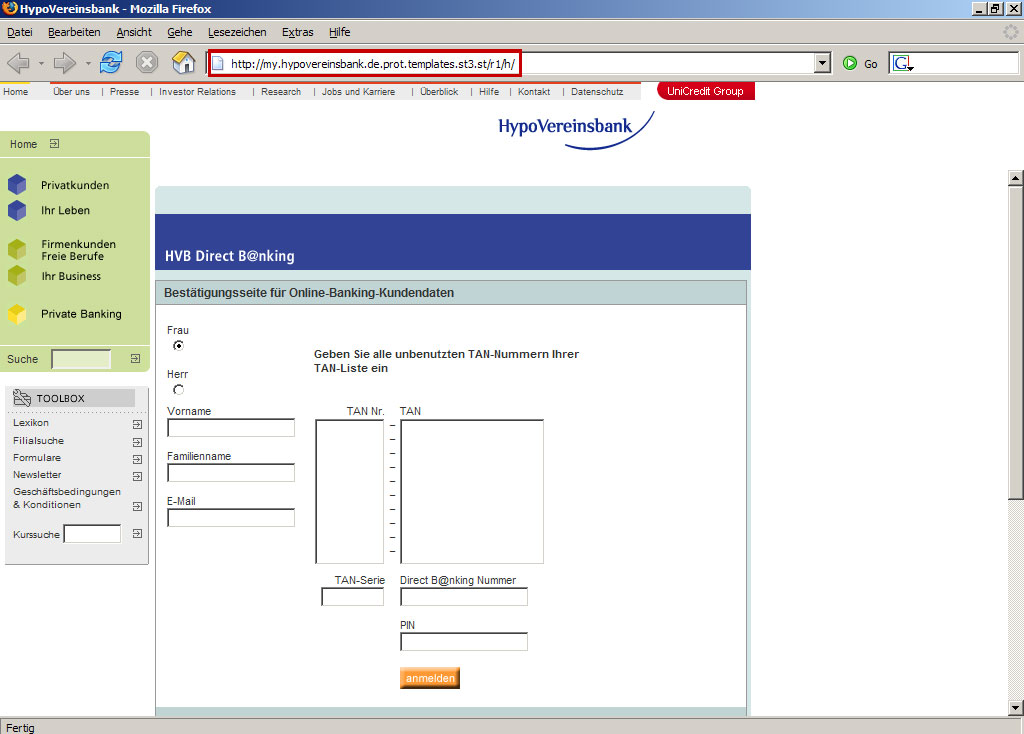Screen dimensions: 1024x734
Task: Open the Lesezeichen menu
Action: tap(237, 32)
